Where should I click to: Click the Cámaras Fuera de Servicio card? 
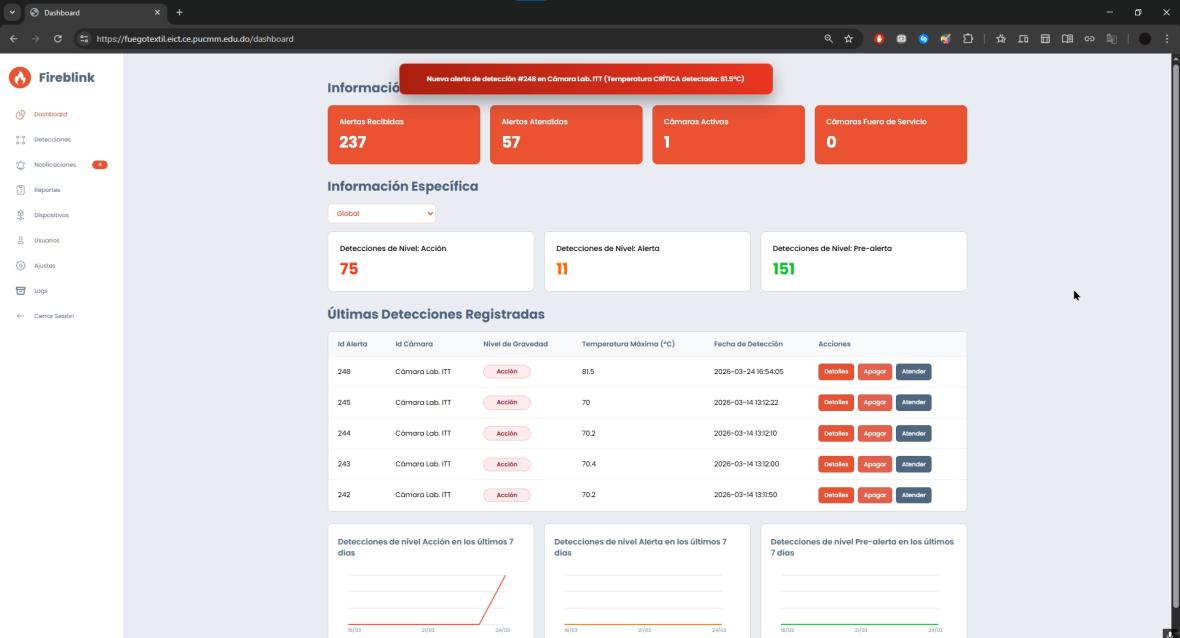(891, 135)
